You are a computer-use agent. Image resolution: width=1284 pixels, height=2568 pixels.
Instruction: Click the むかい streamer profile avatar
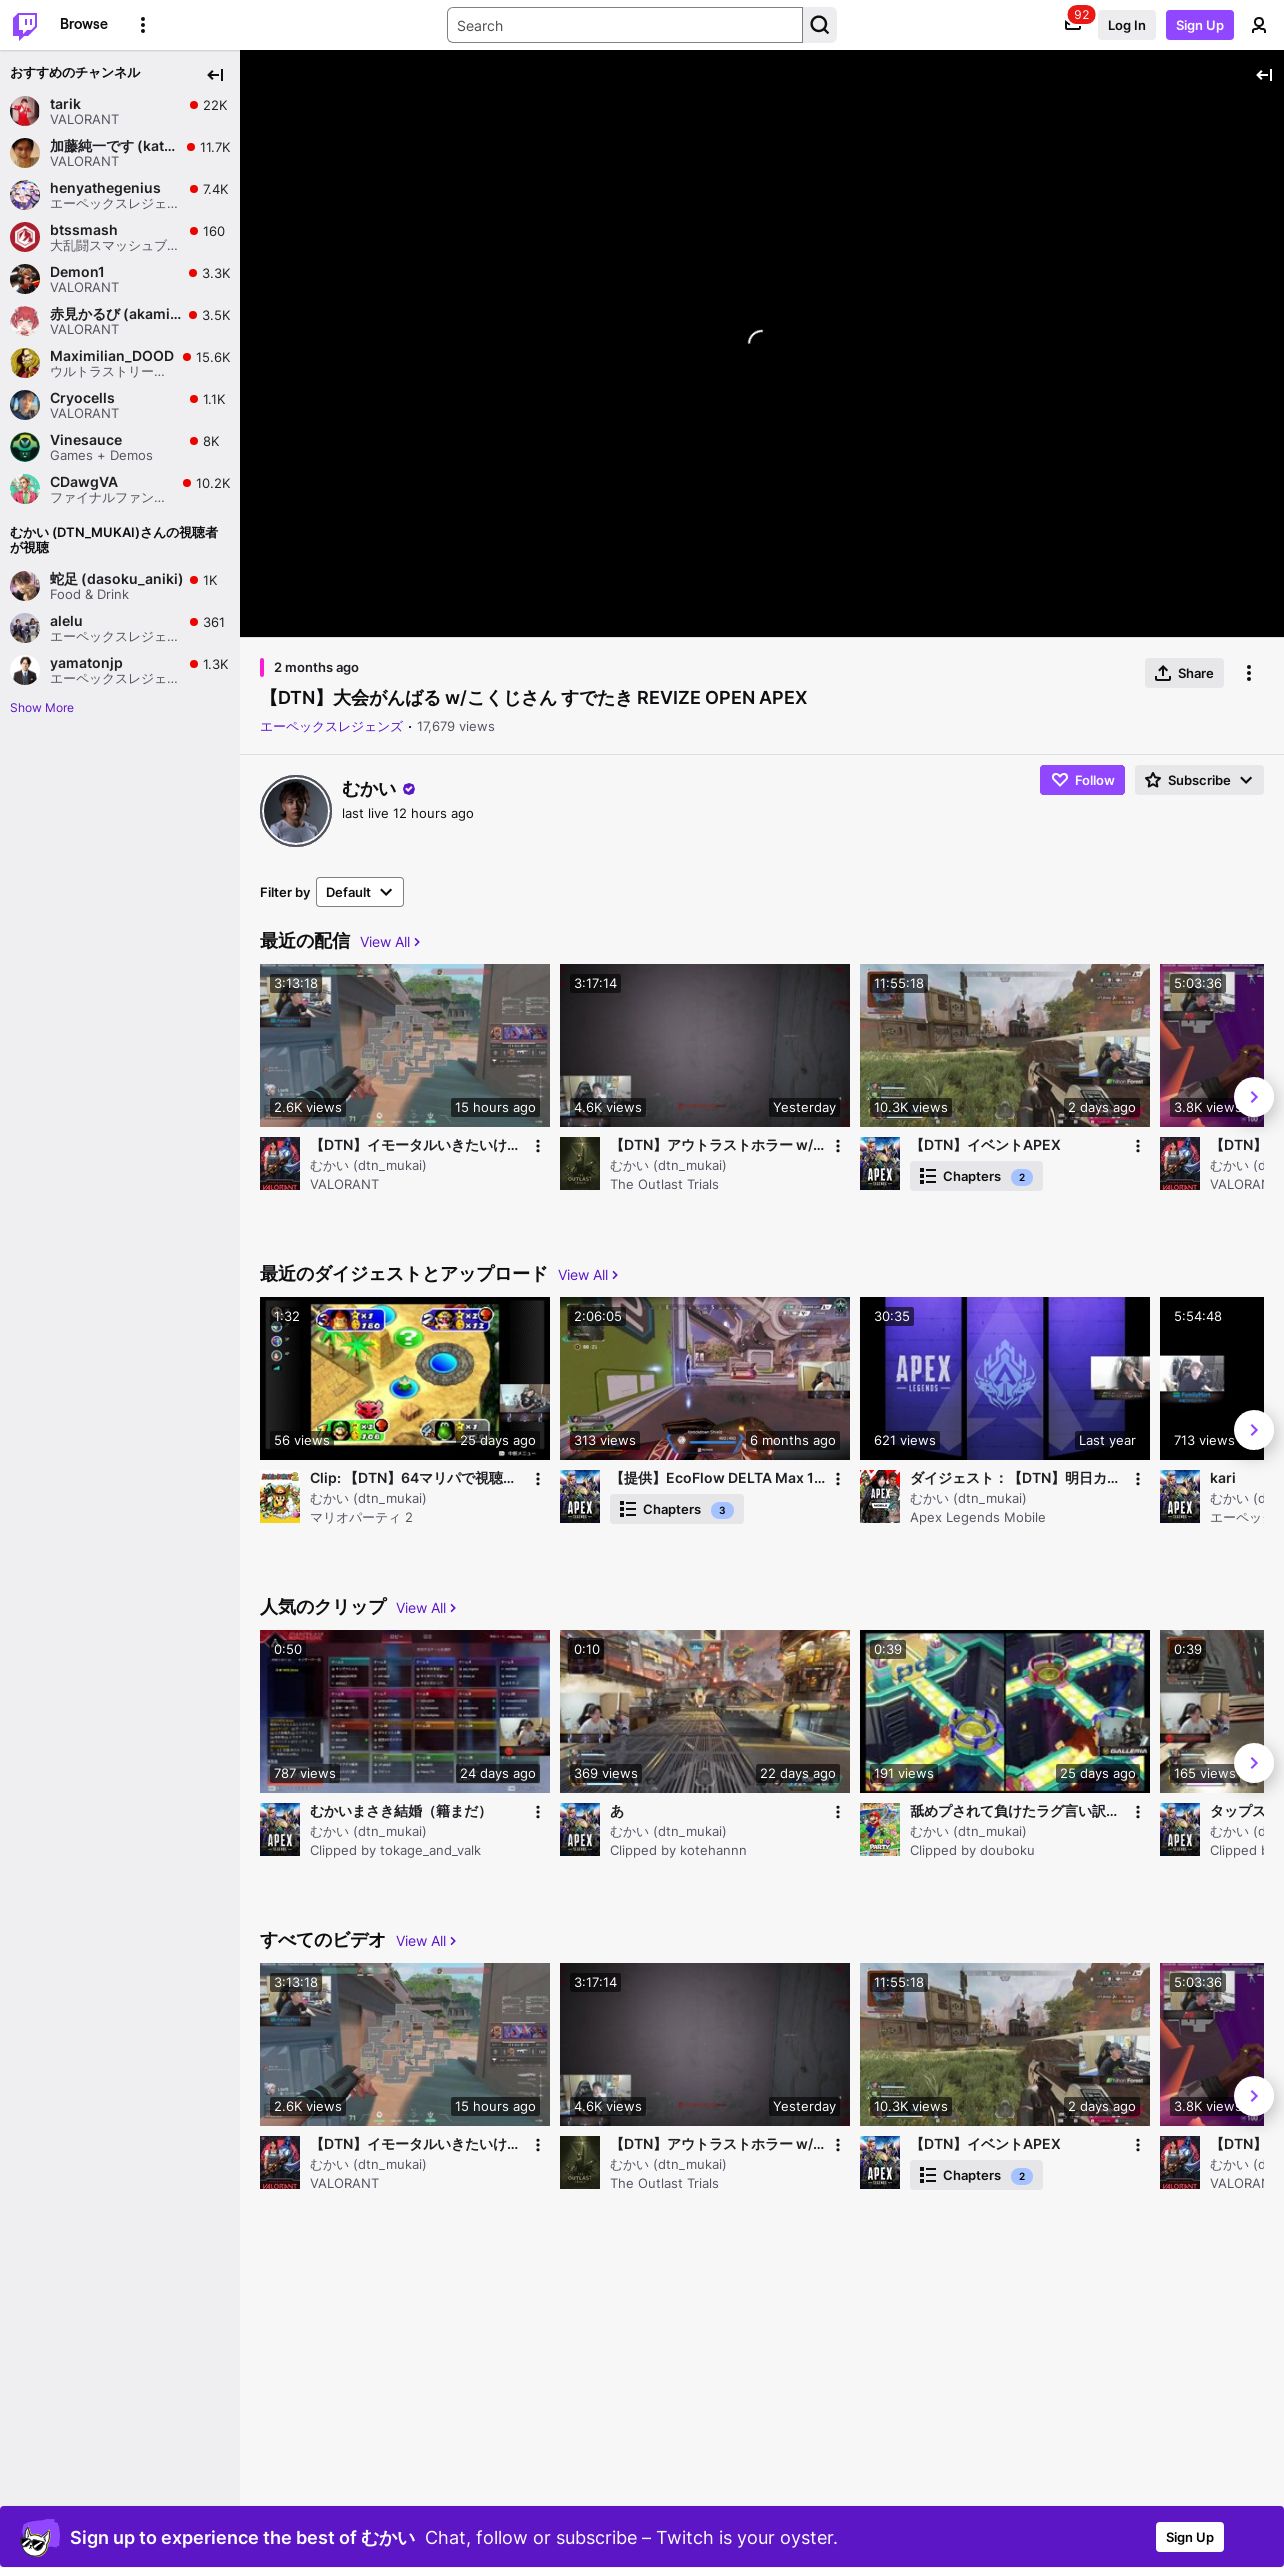[296, 811]
